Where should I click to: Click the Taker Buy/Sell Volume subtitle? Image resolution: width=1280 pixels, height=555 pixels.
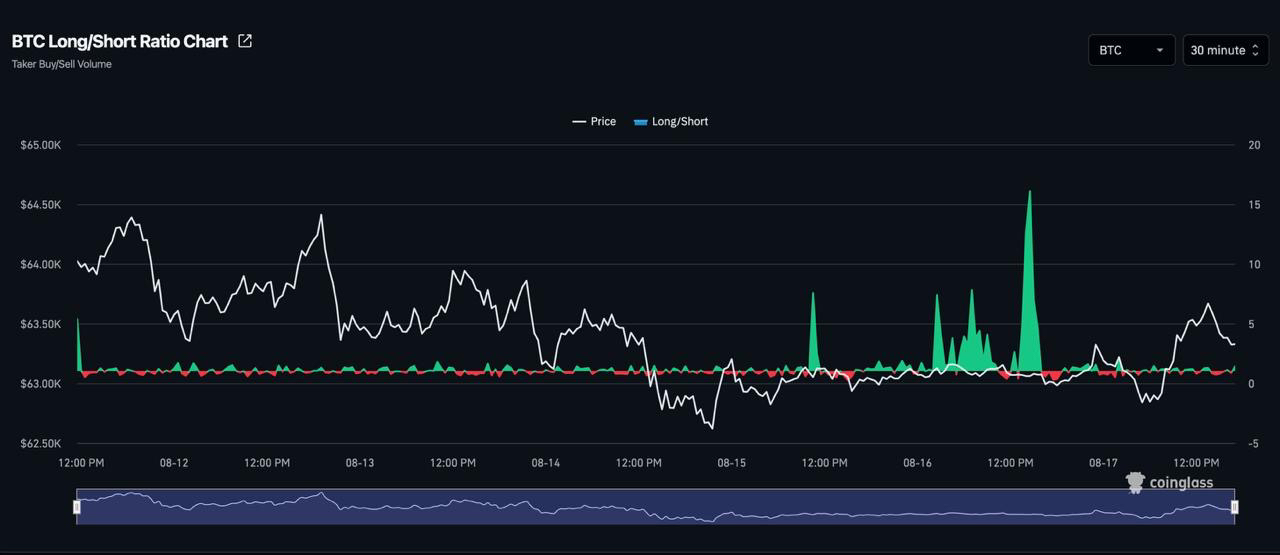tap(62, 64)
